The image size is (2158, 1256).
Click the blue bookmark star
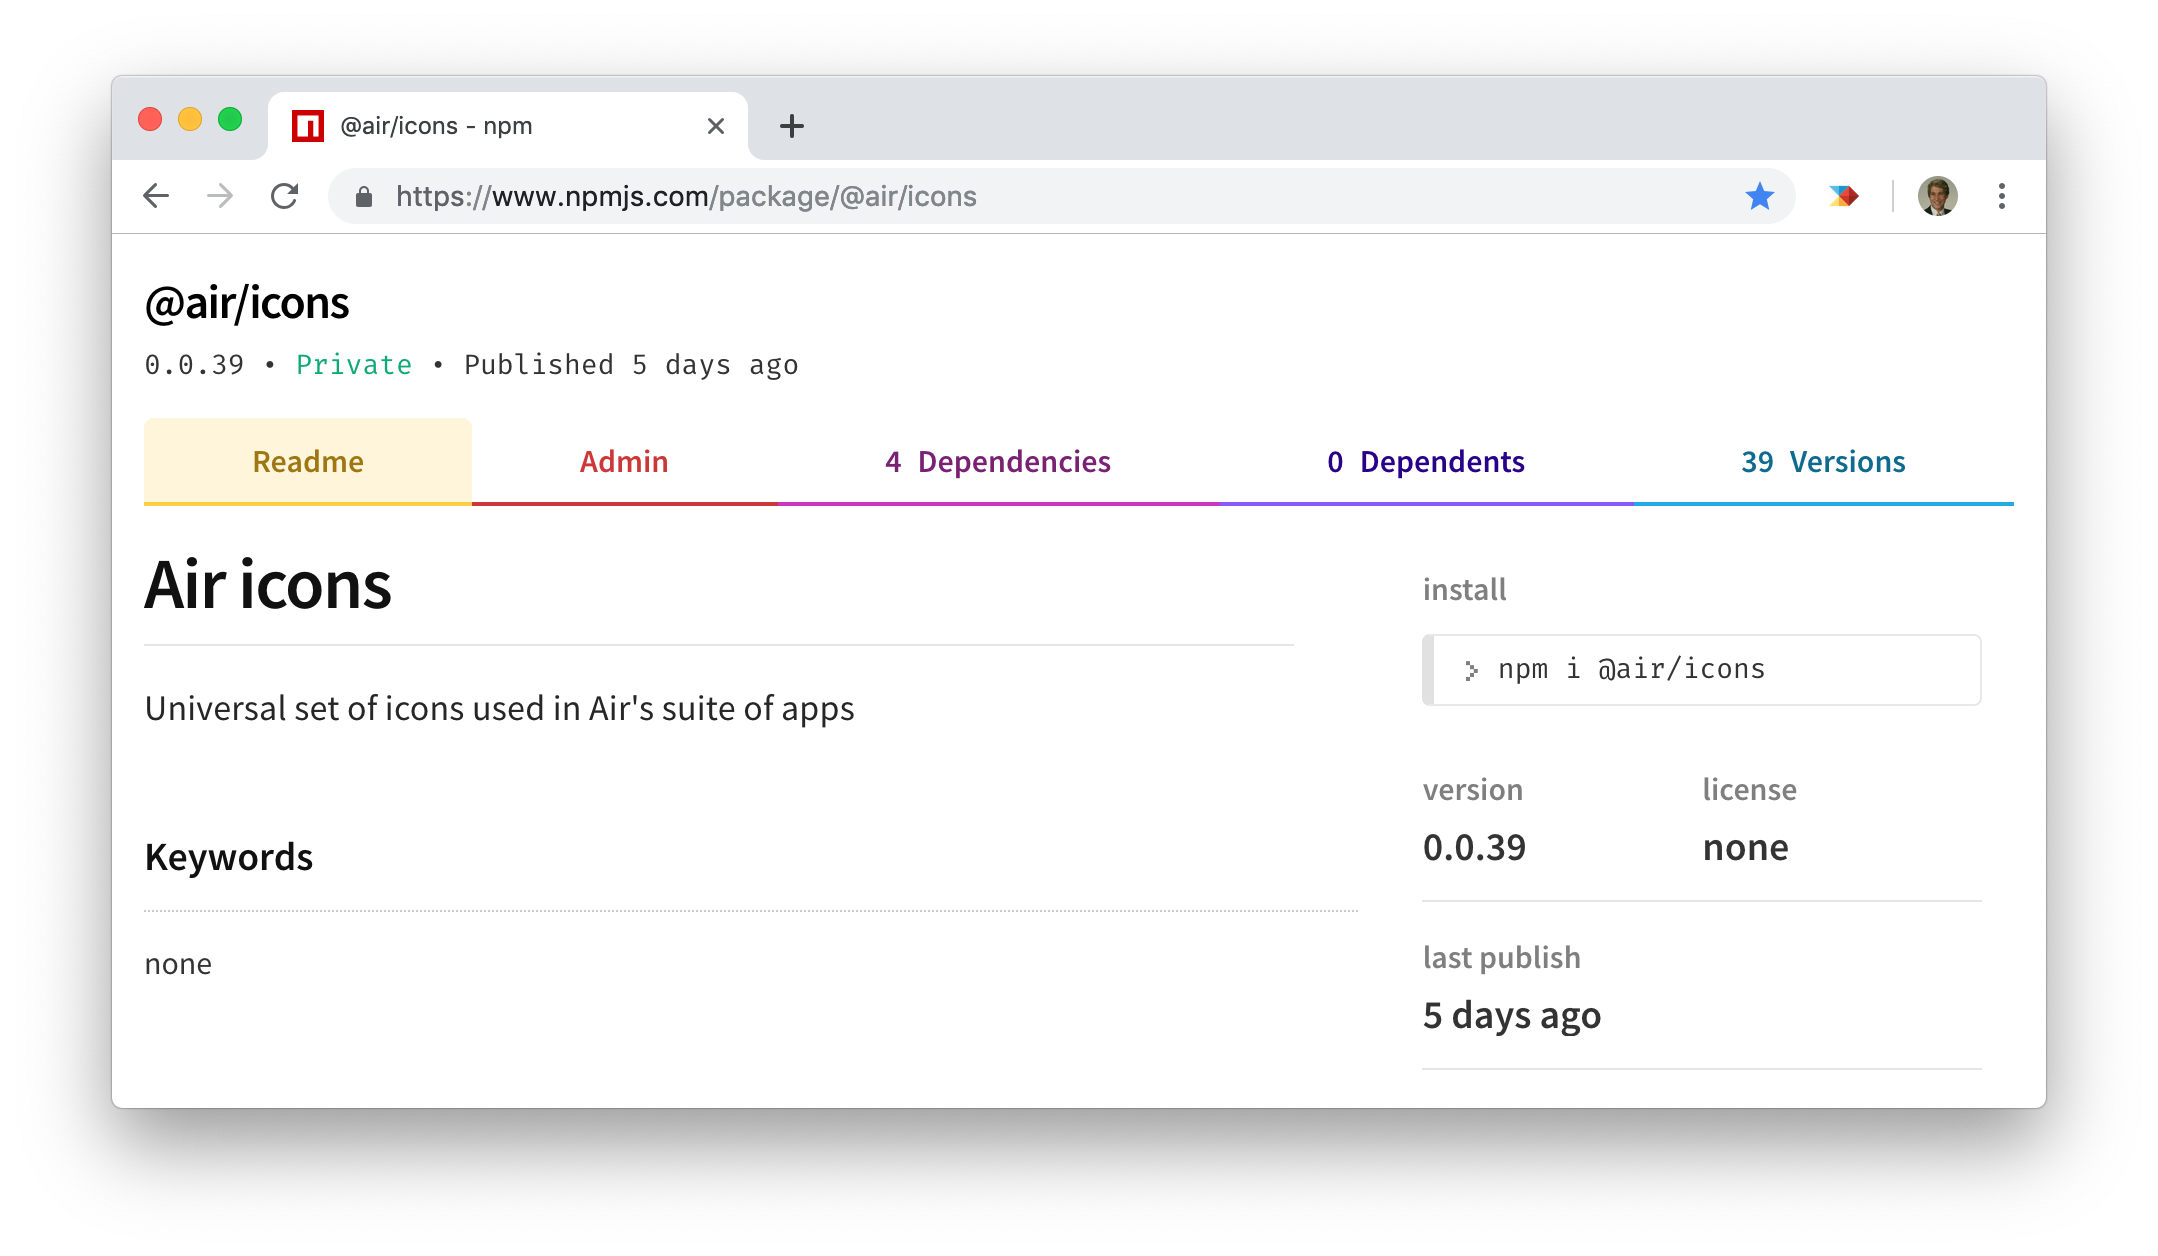point(1760,196)
